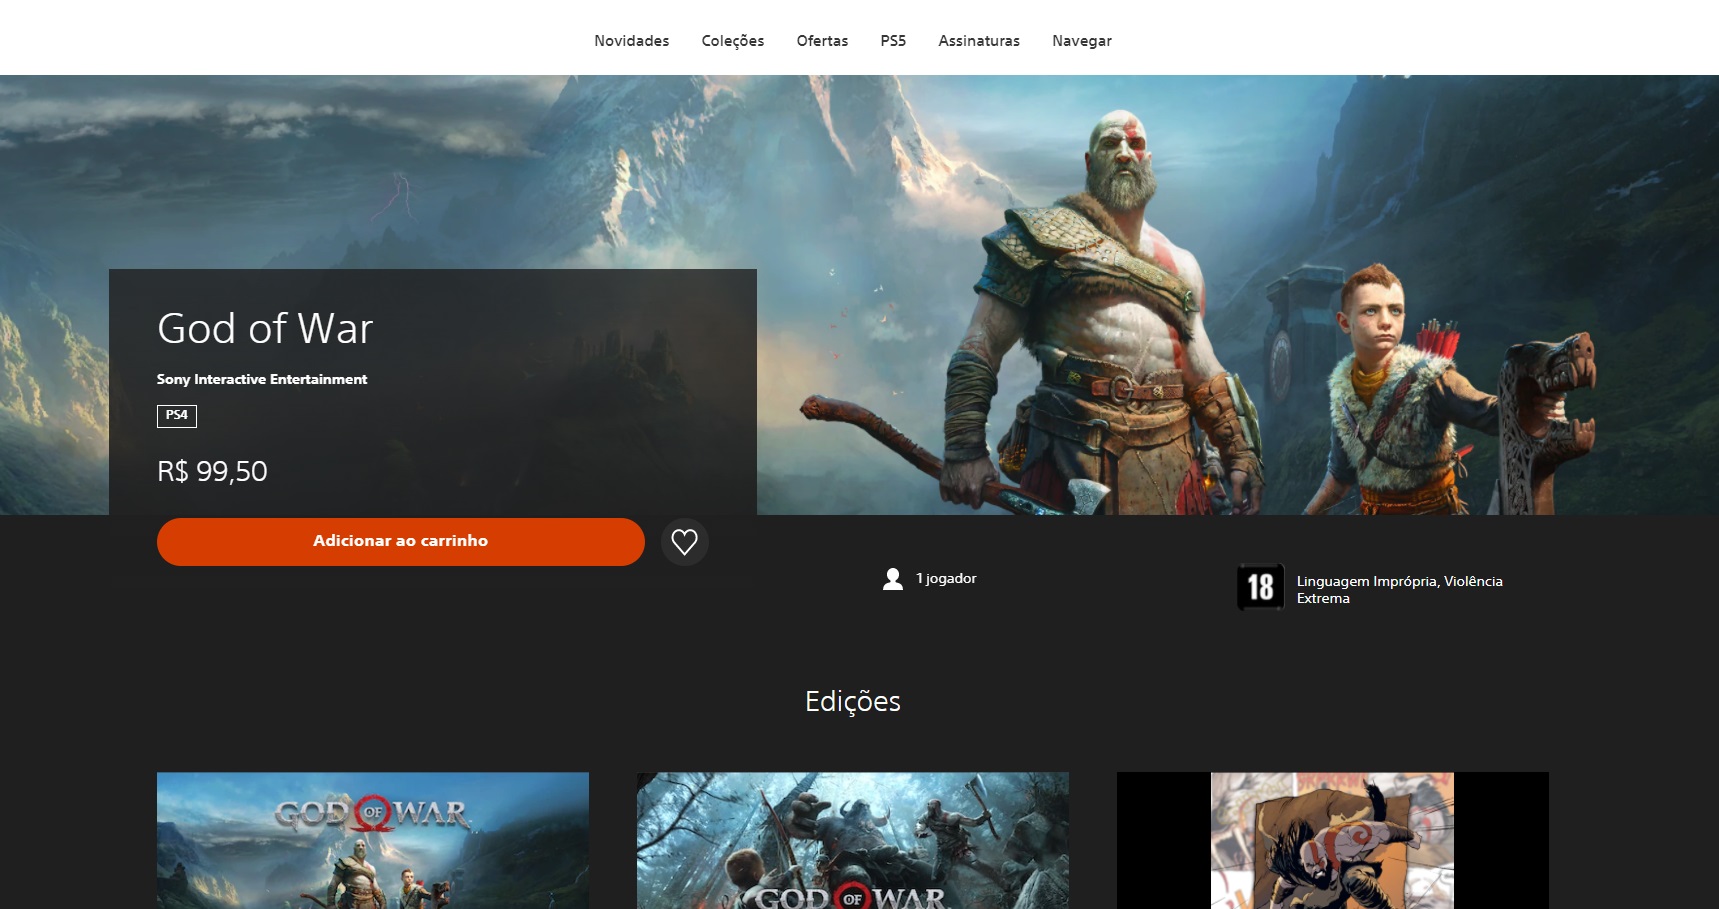Click the PS4 platform tag
This screenshot has height=909, width=1719.
pyautogui.click(x=177, y=416)
